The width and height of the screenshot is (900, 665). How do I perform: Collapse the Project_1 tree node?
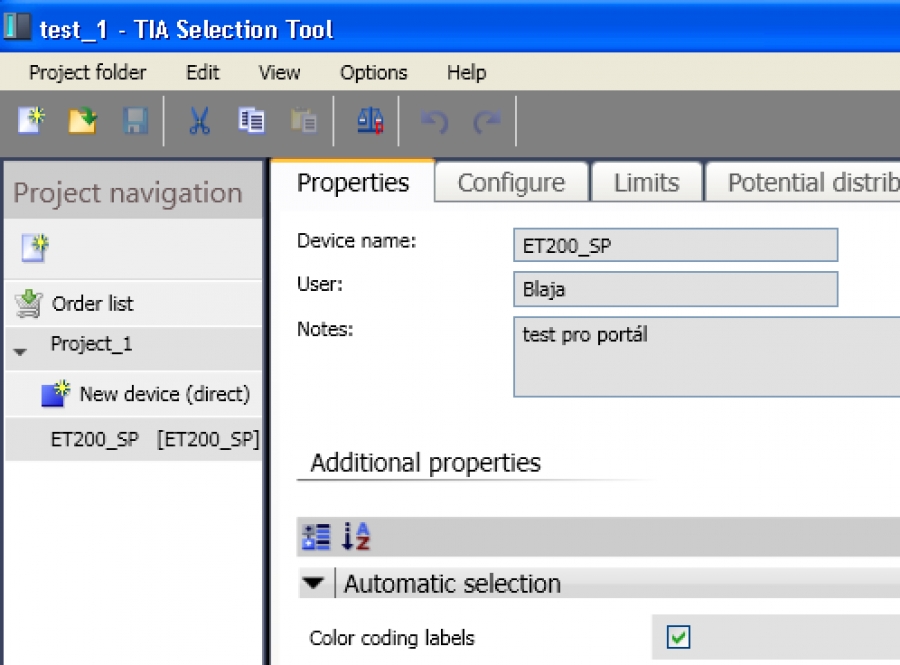[x=21, y=351]
